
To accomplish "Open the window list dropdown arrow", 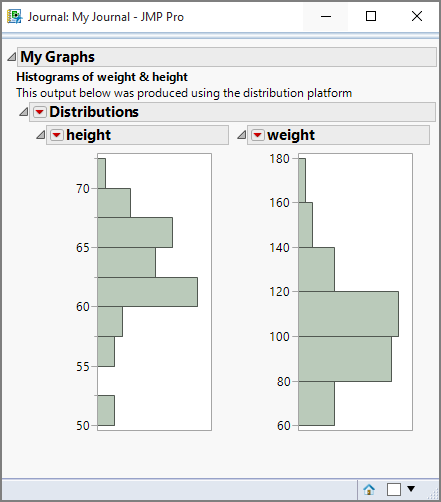I will click(411, 489).
